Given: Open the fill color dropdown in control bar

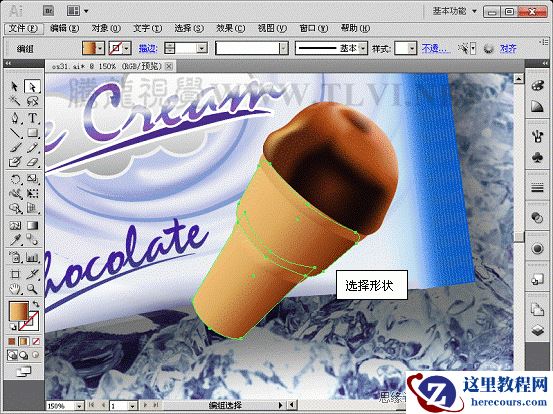Looking at the screenshot, I should coord(101,48).
